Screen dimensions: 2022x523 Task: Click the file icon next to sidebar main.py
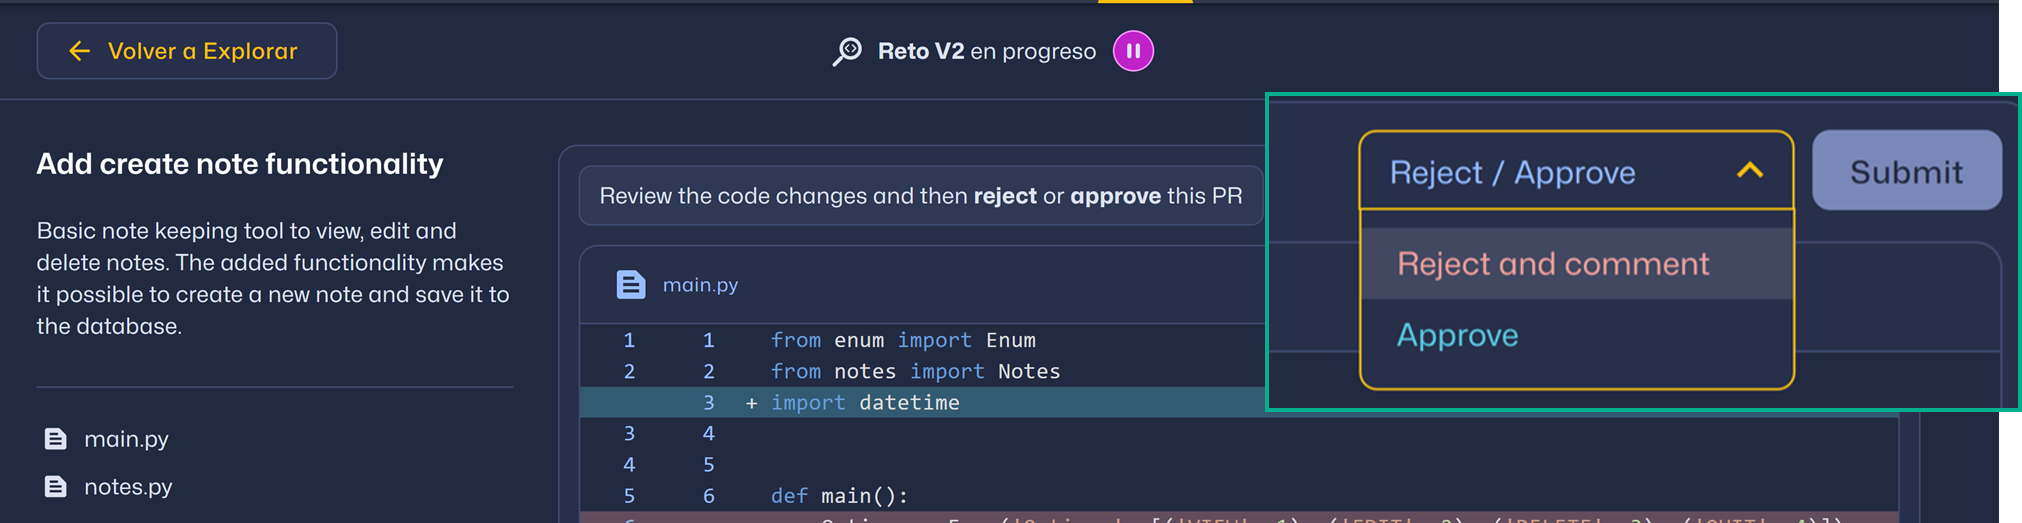coord(56,439)
